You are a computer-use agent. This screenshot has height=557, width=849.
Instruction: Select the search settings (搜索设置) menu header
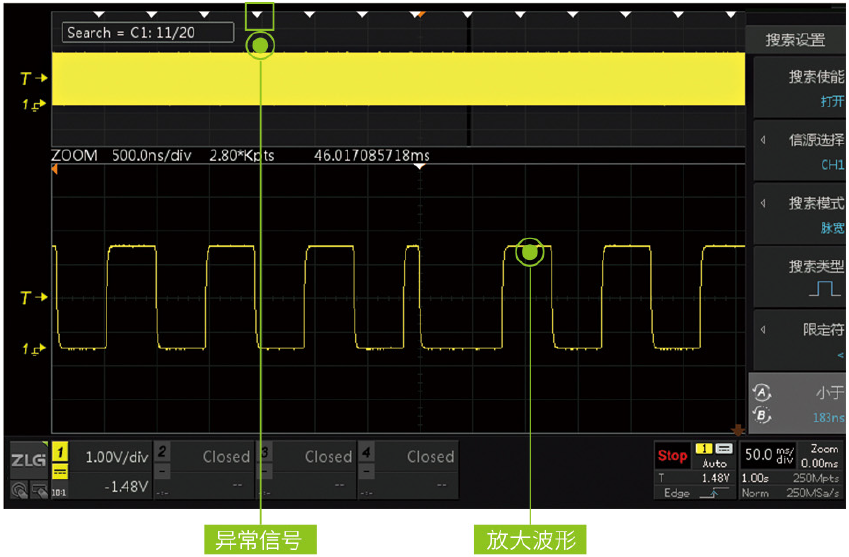796,40
